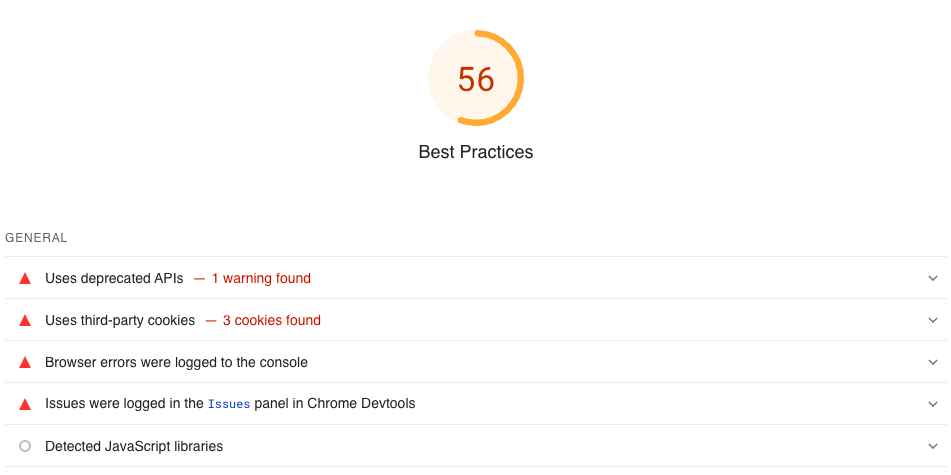This screenshot has width=951, height=475.
Task: Click the 56 score gauge circle
Action: [476, 79]
